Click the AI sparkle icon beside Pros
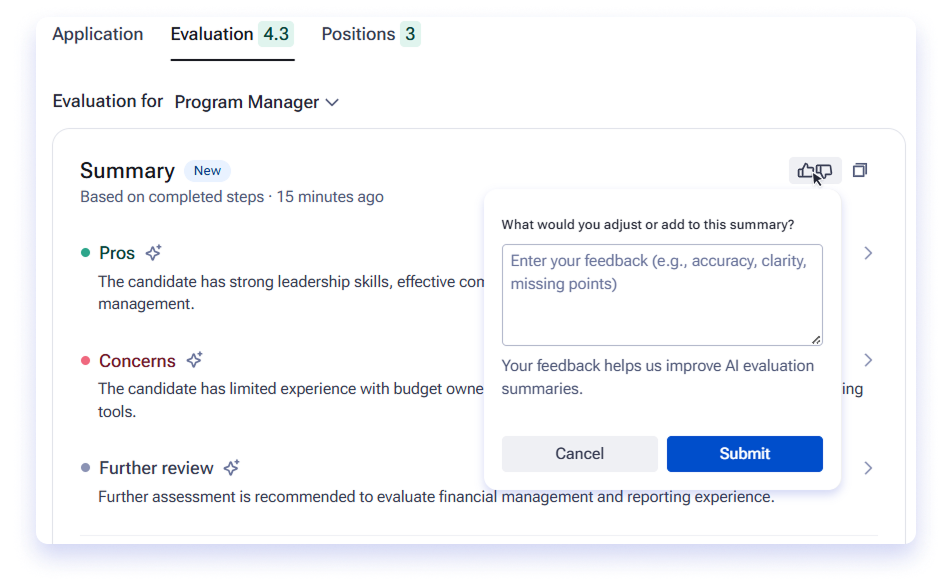Image resolution: width=952 pixels, height=586 pixels. pyautogui.click(x=154, y=253)
